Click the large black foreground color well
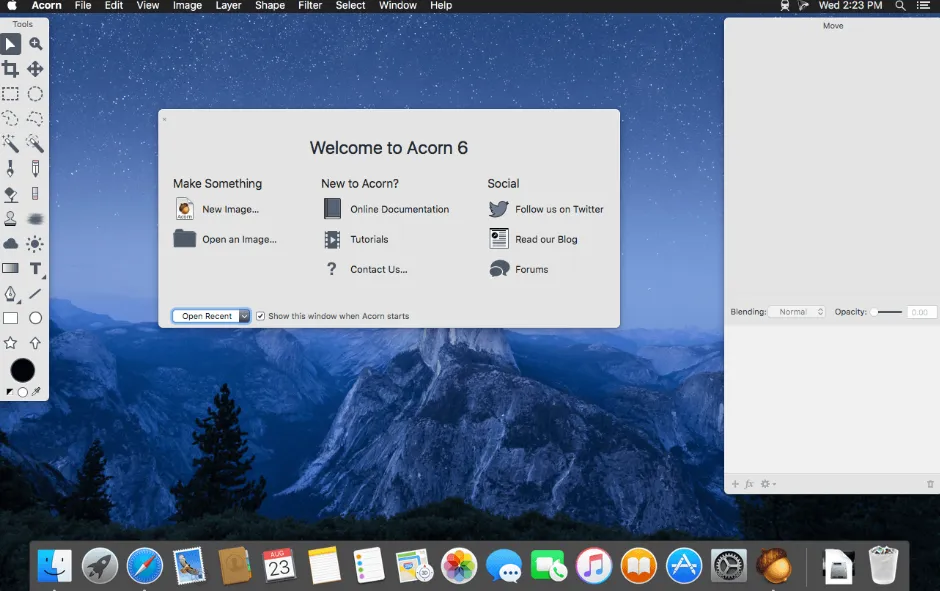The image size is (940, 591). [x=23, y=370]
